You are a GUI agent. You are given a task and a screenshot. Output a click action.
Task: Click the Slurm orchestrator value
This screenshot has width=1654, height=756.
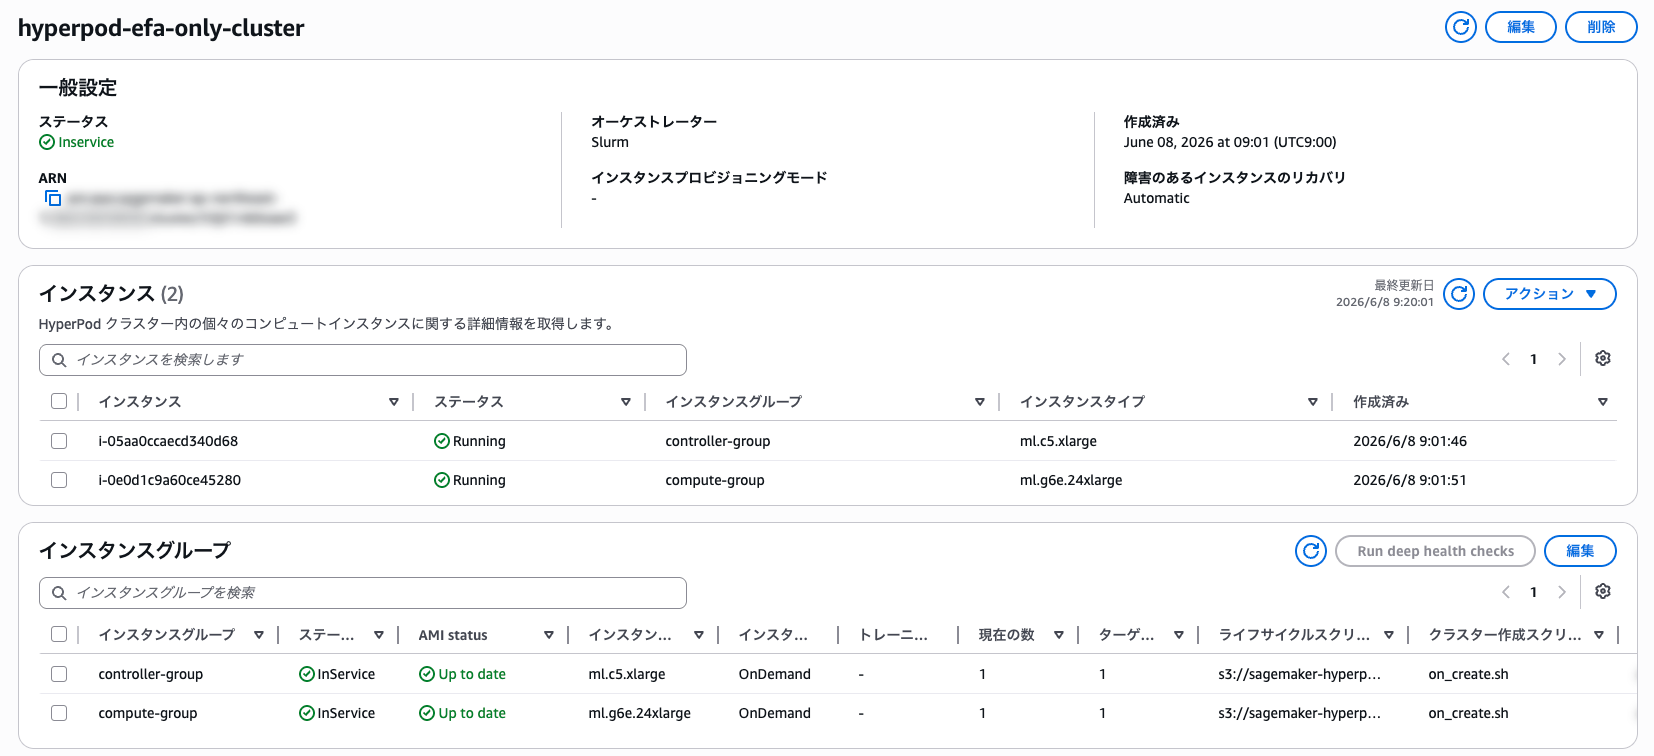(610, 142)
